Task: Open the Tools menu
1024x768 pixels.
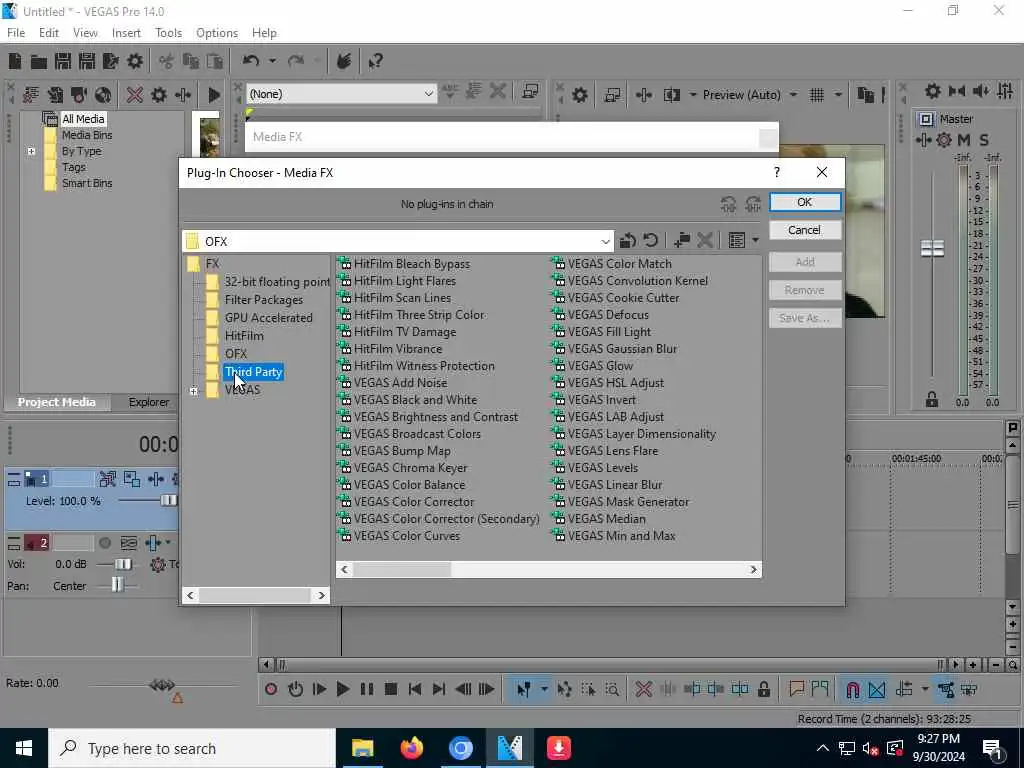Action: click(x=168, y=33)
